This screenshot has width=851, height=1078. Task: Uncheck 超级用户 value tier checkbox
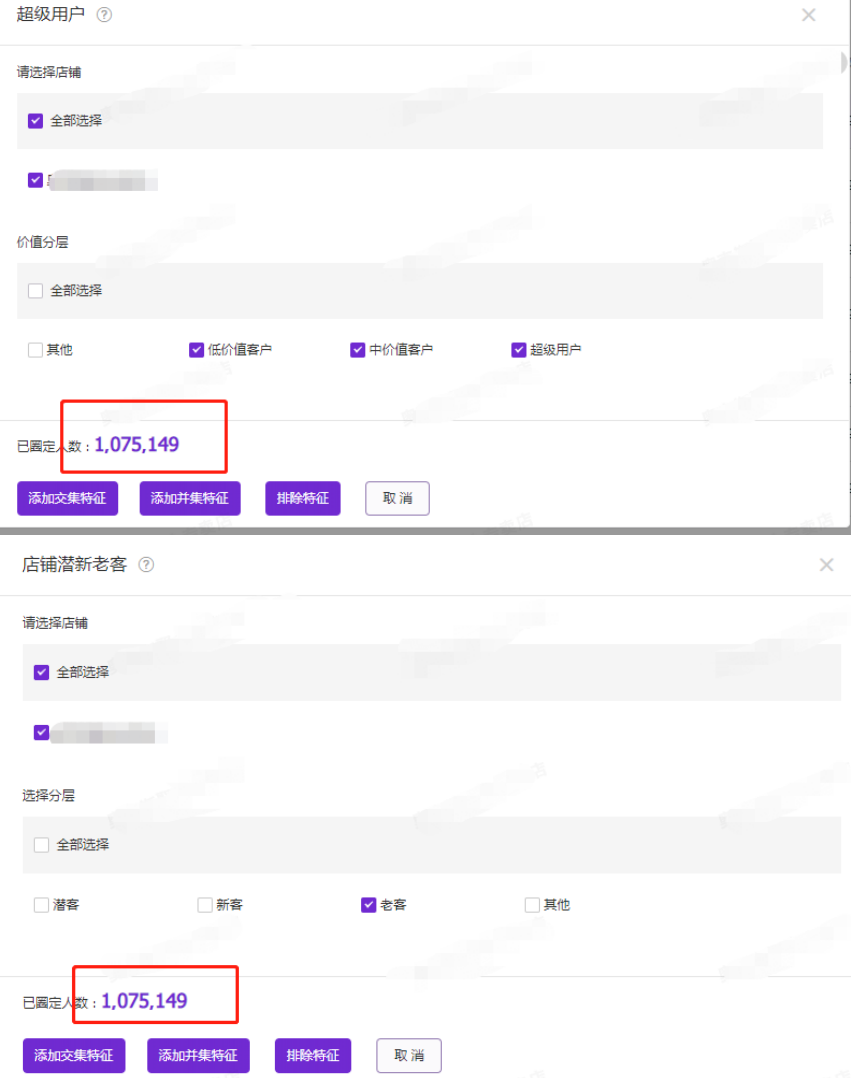pos(519,350)
